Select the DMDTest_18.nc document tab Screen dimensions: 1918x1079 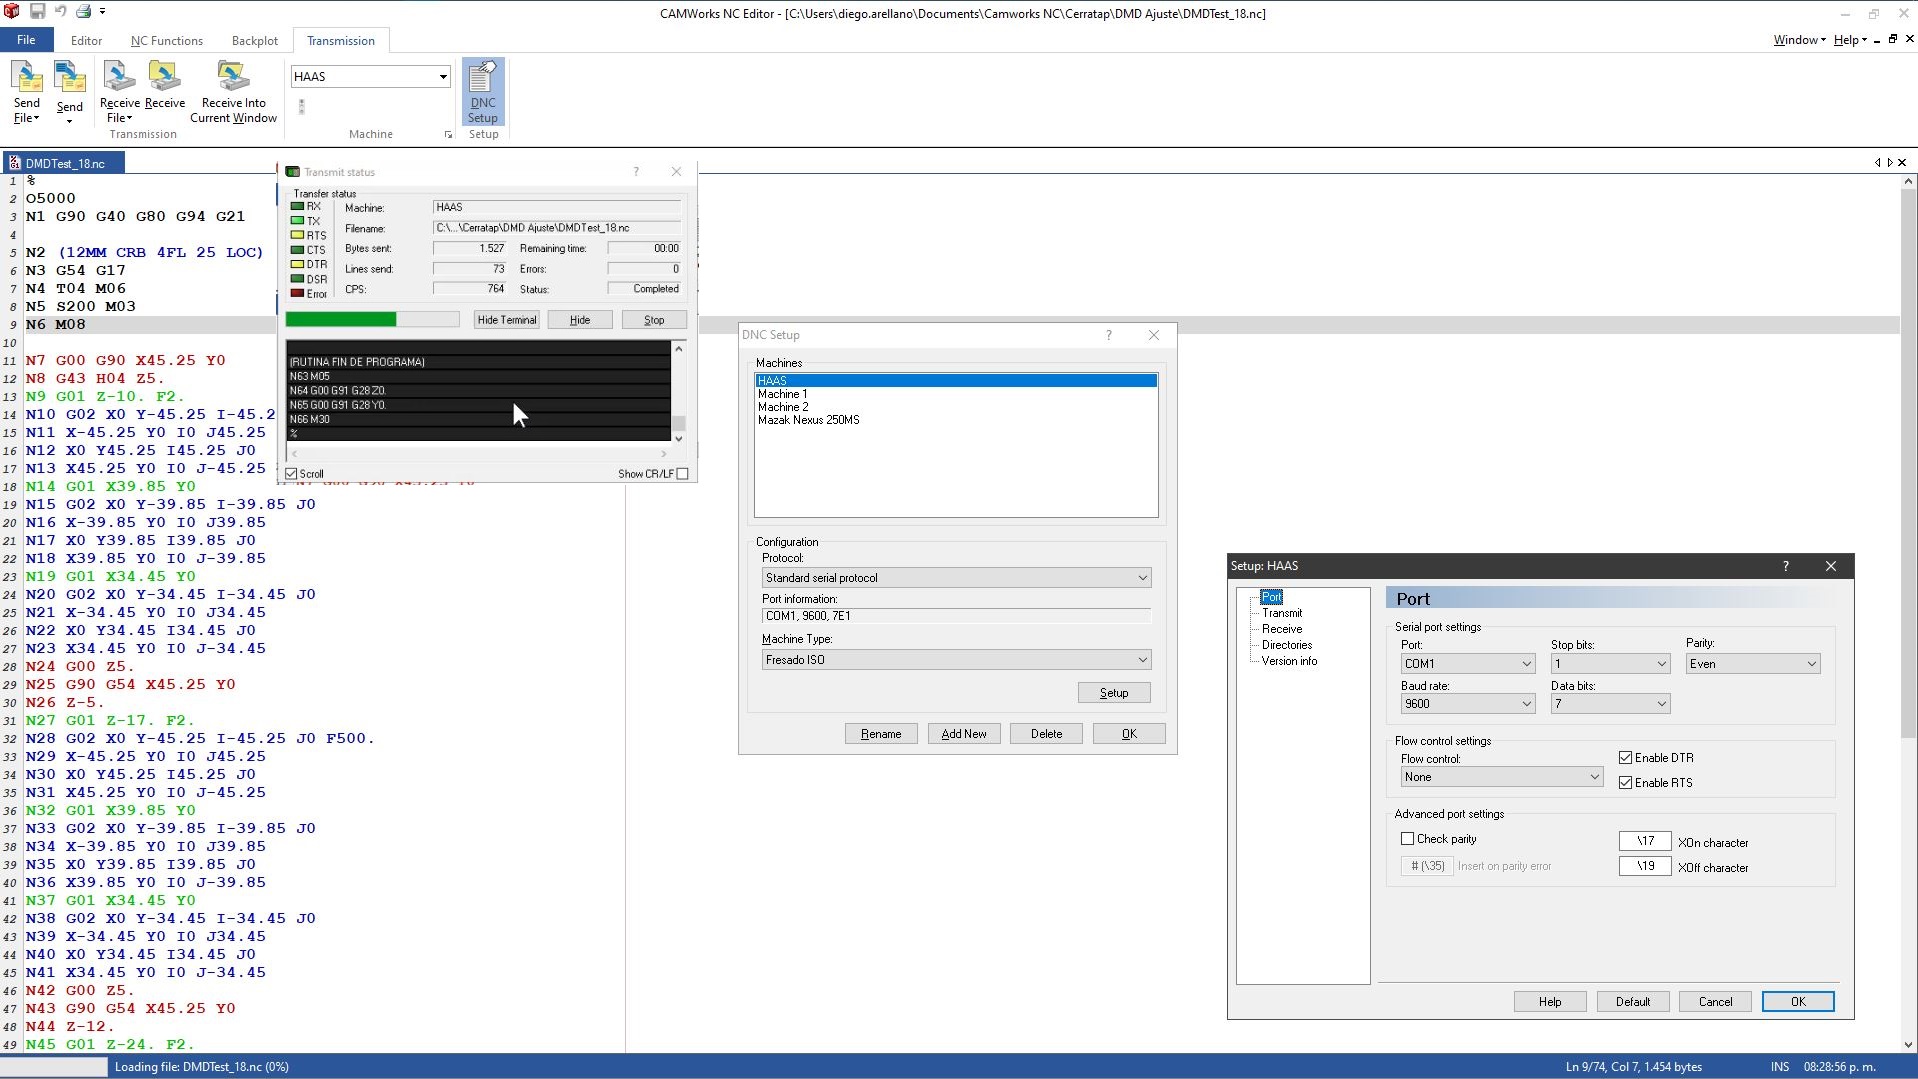pos(64,163)
